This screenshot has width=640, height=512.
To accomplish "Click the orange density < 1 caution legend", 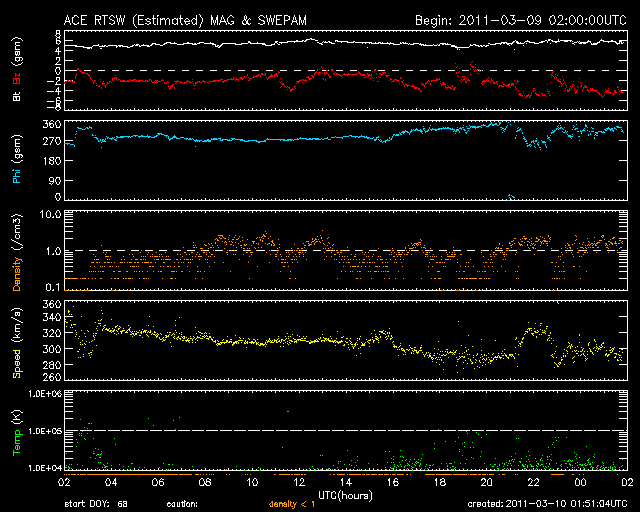I will [x=293, y=504].
